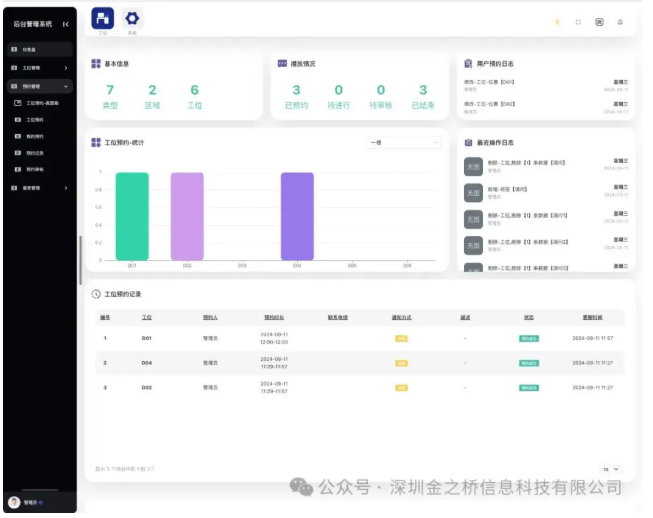Viewport: 653px width, 518px height.
Task: Sort table by the 预约时长 column header
Action: [x=274, y=318]
